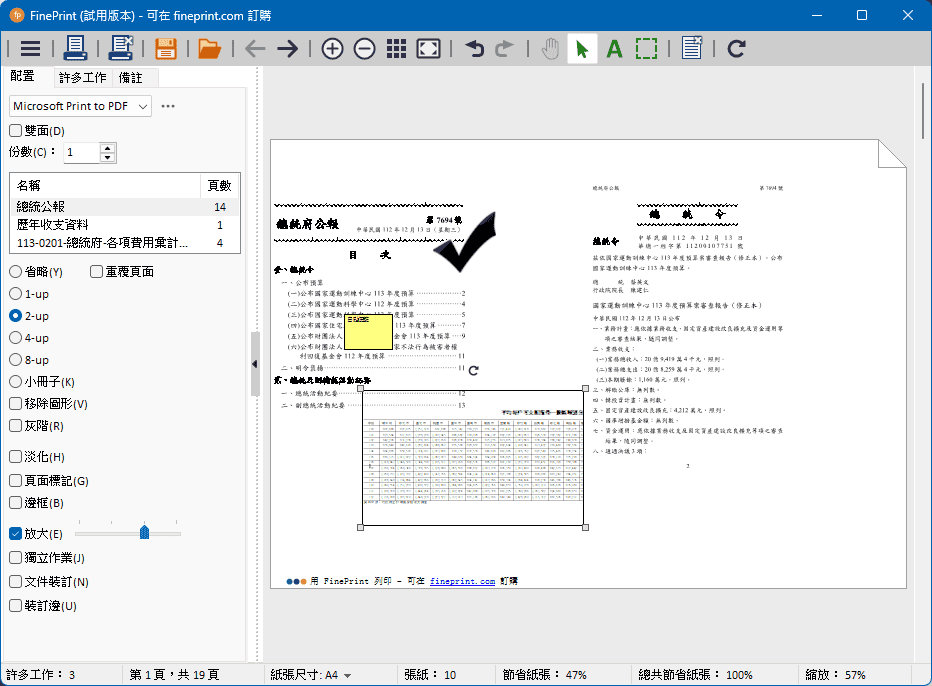Click the zoom in plus icon
Screen dimensions: 932x686
(x=332, y=48)
